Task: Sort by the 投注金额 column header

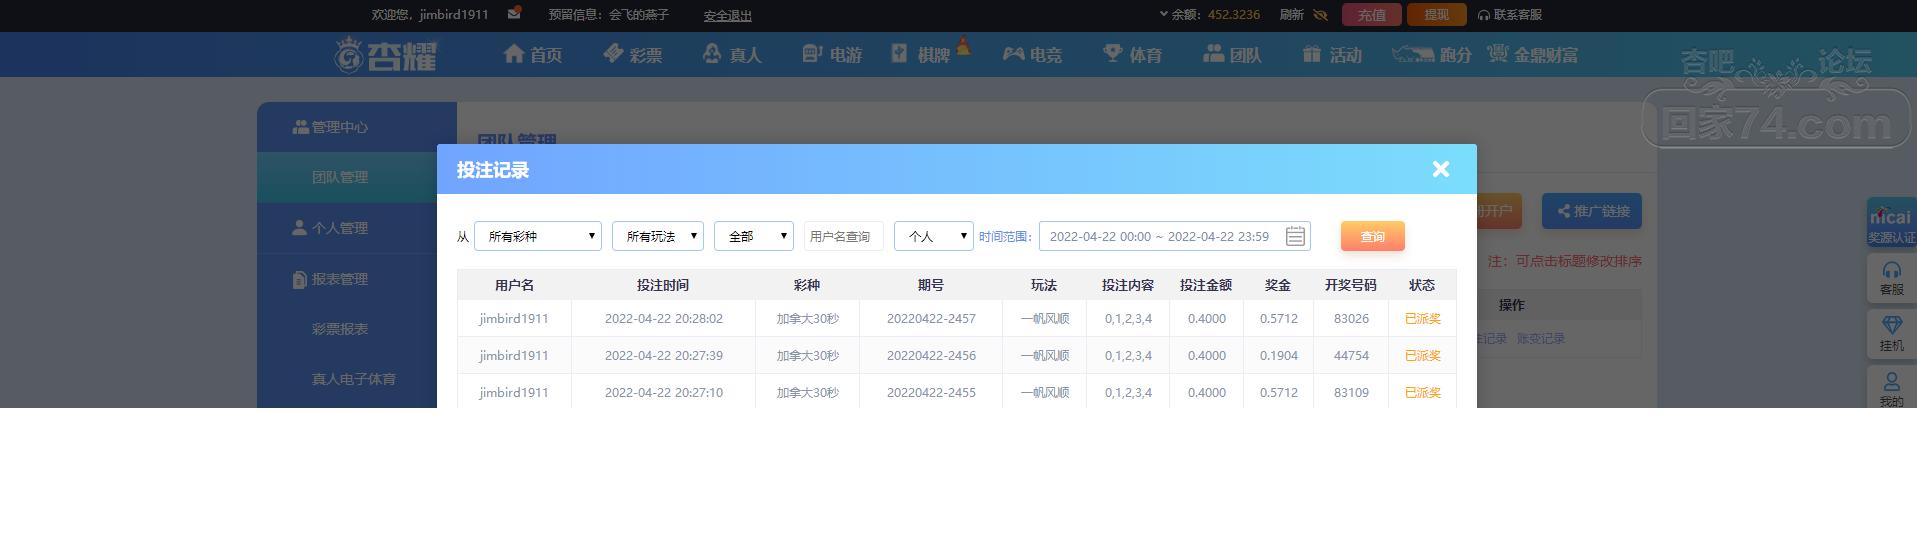Action: tap(1206, 285)
